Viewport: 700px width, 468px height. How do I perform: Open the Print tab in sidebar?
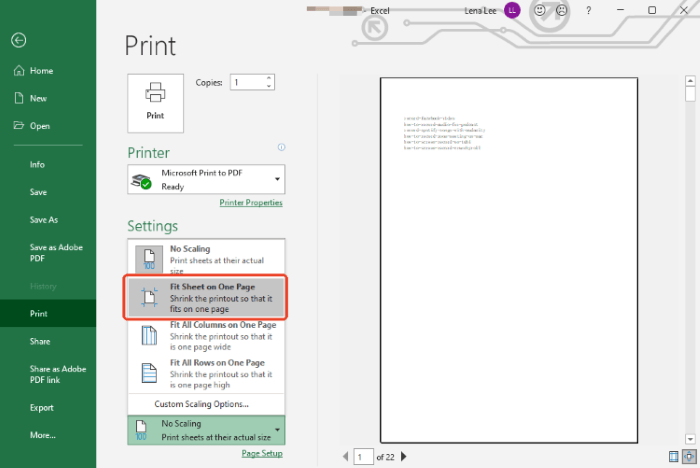click(x=48, y=313)
